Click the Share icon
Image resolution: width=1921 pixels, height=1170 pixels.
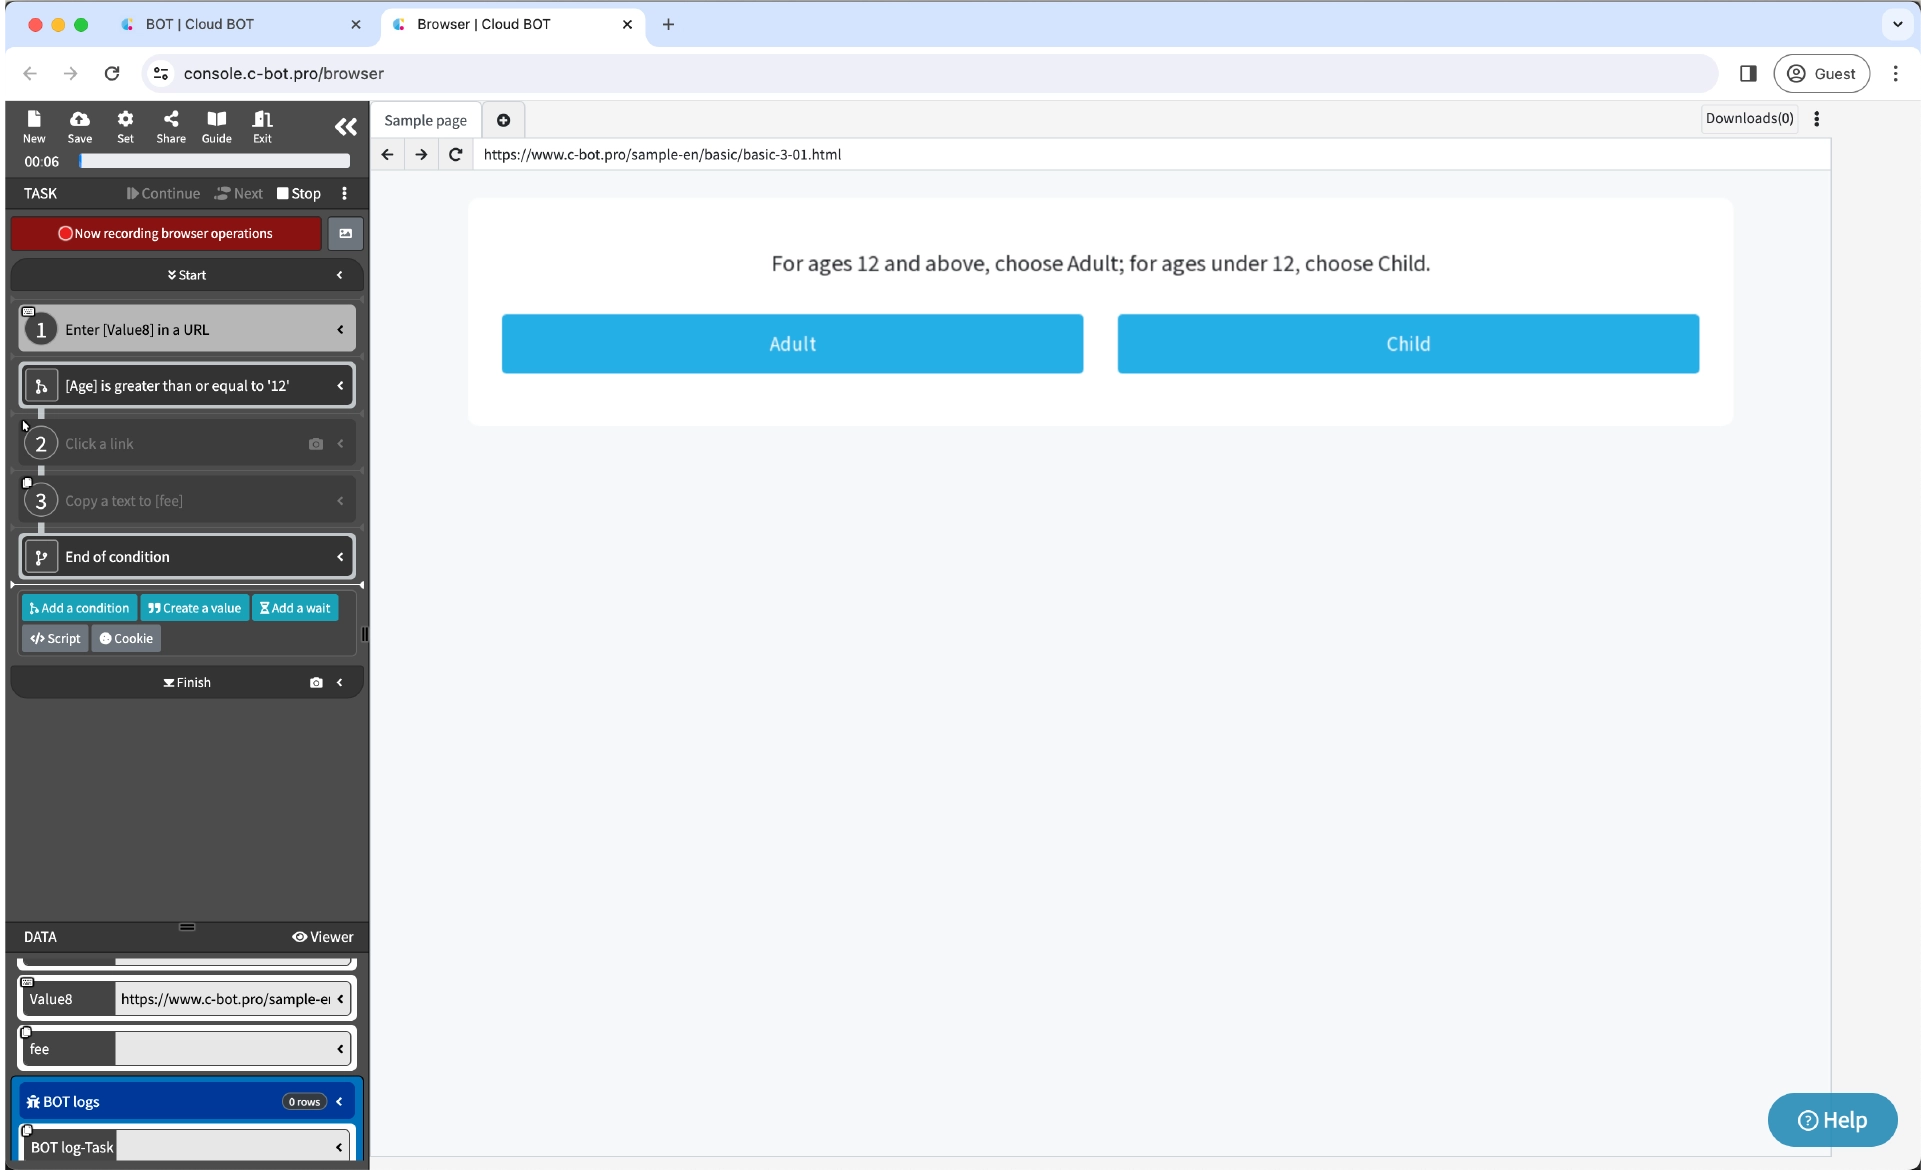coord(171,119)
